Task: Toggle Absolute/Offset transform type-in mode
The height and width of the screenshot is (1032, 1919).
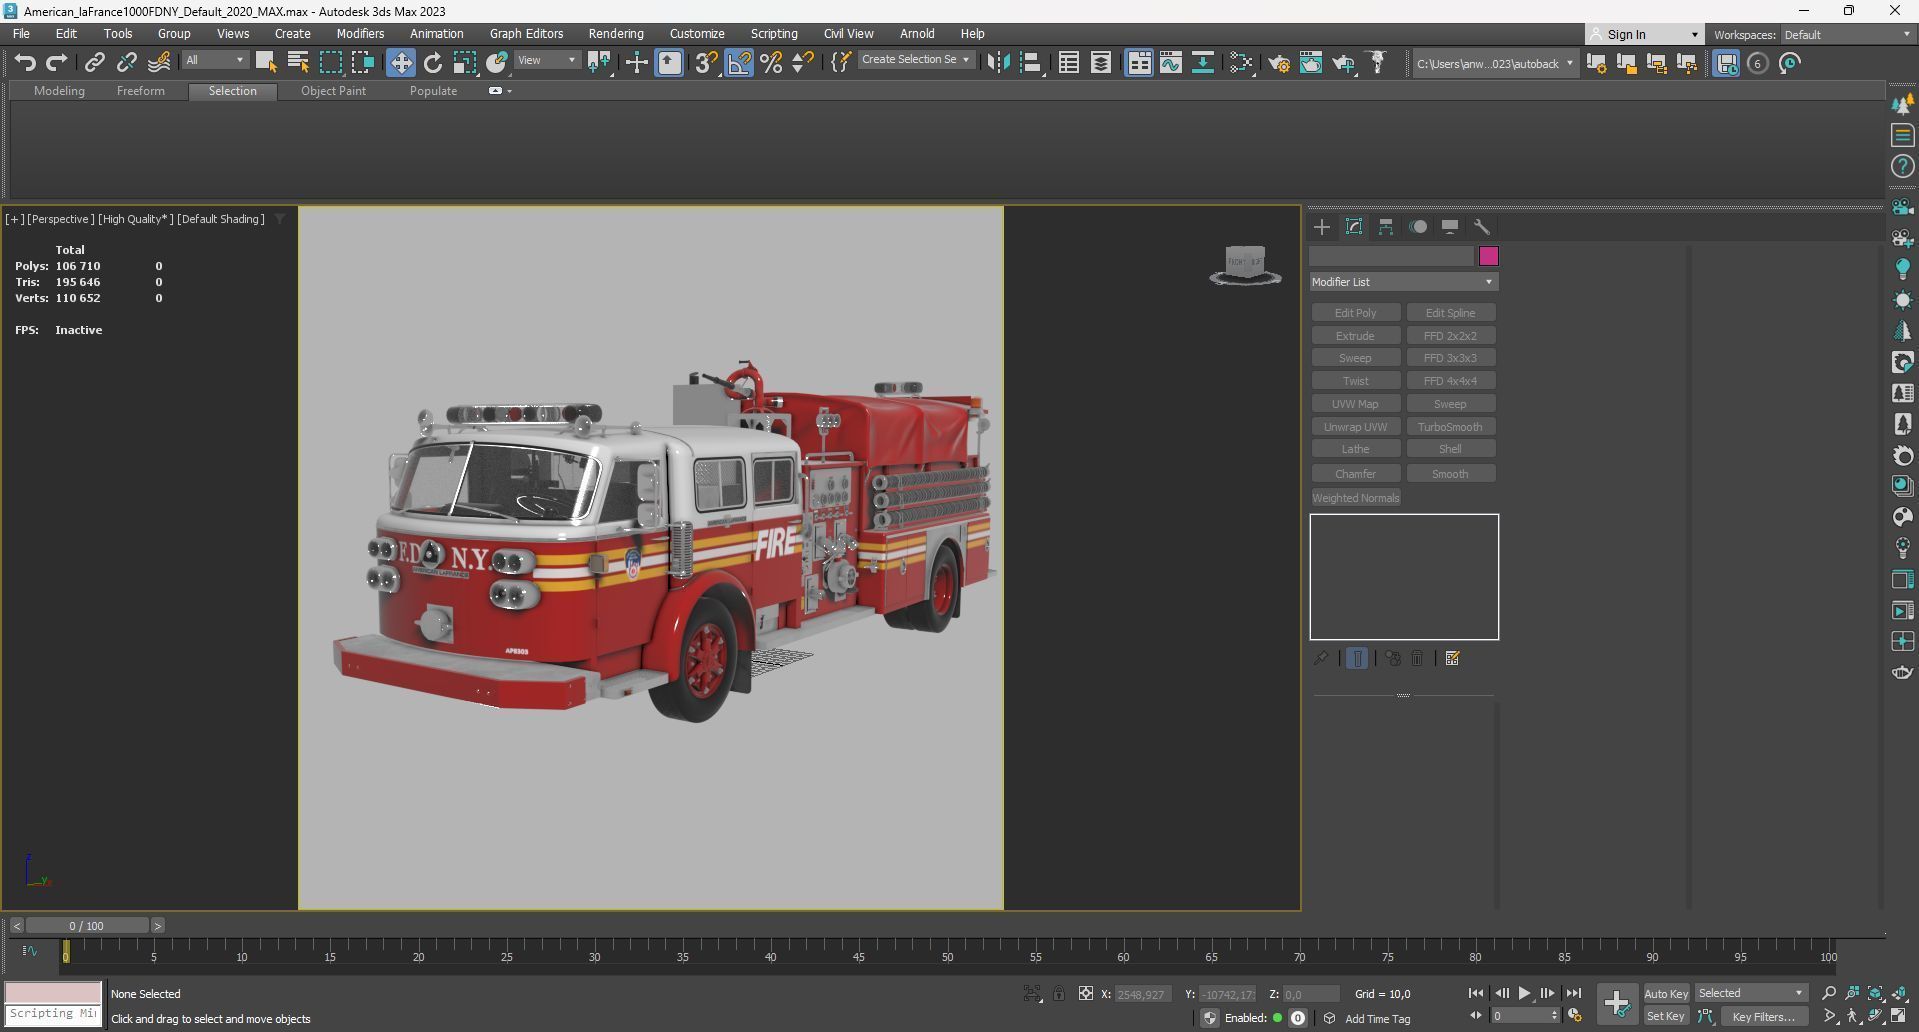Action: tap(1086, 994)
